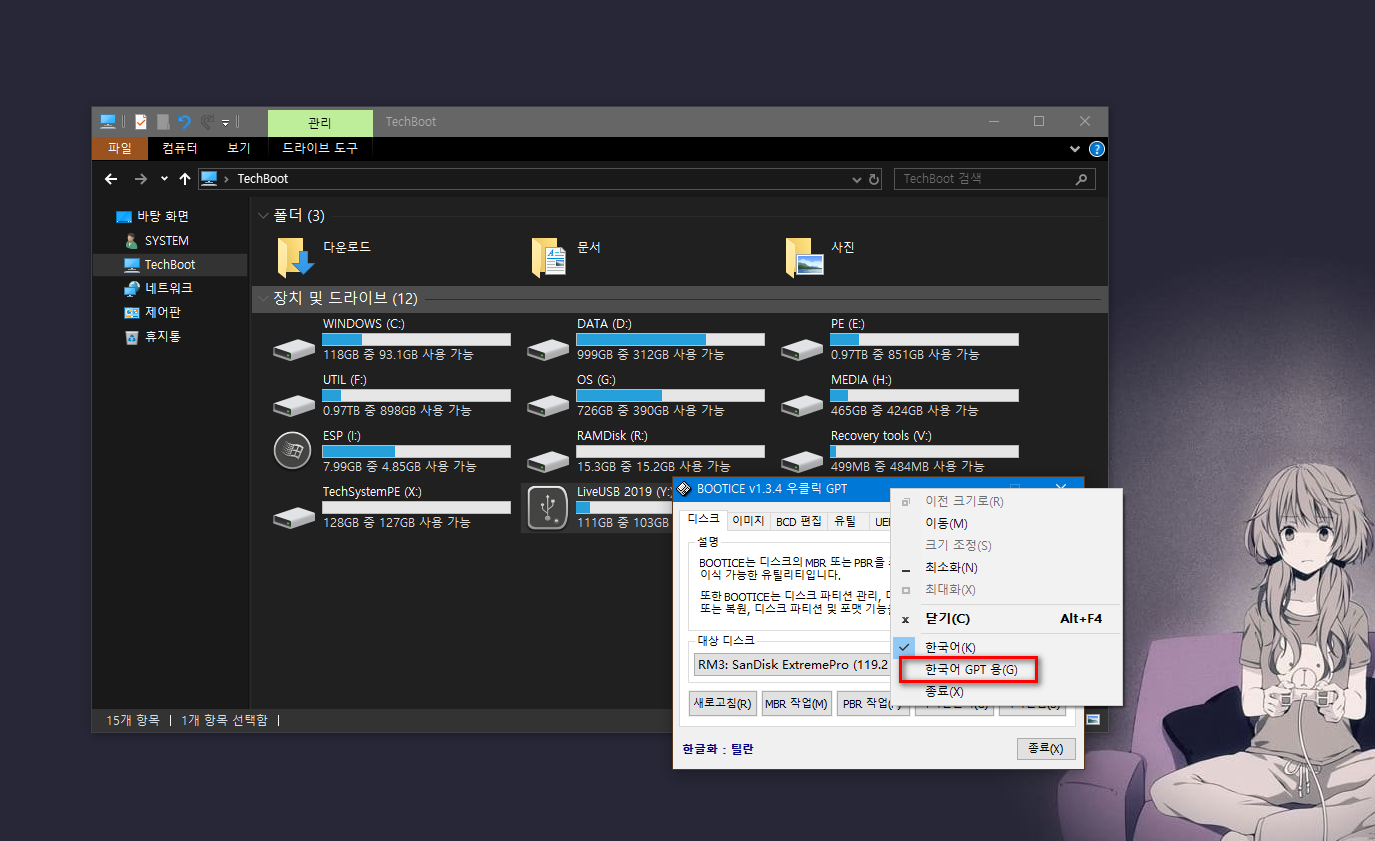The width and height of the screenshot is (1375, 841).
Task: Select the Recovery tools (V:) drive icon
Action: tap(802, 461)
